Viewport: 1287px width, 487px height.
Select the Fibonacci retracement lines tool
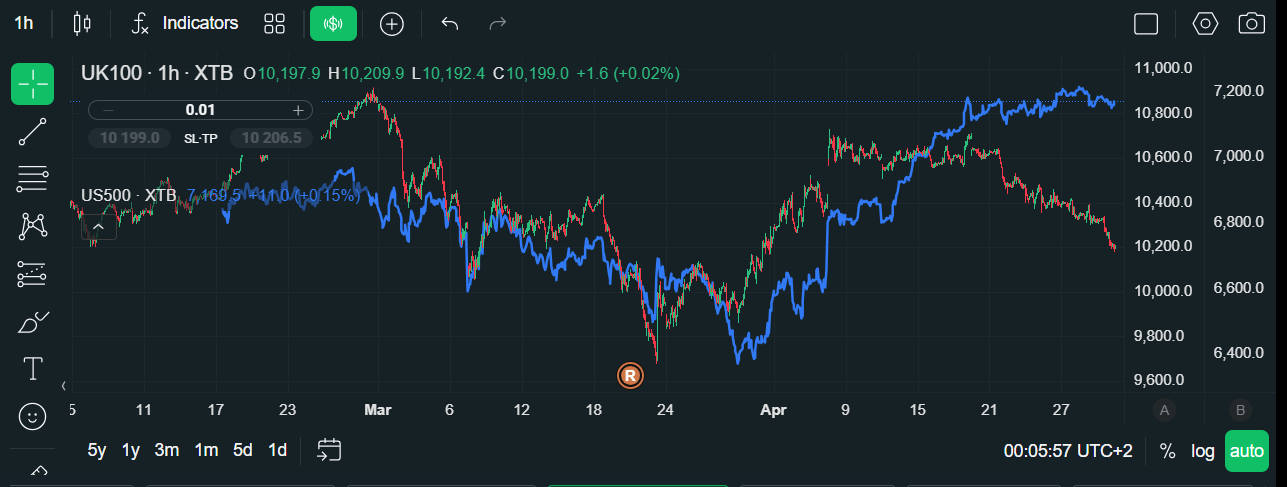coord(32,179)
